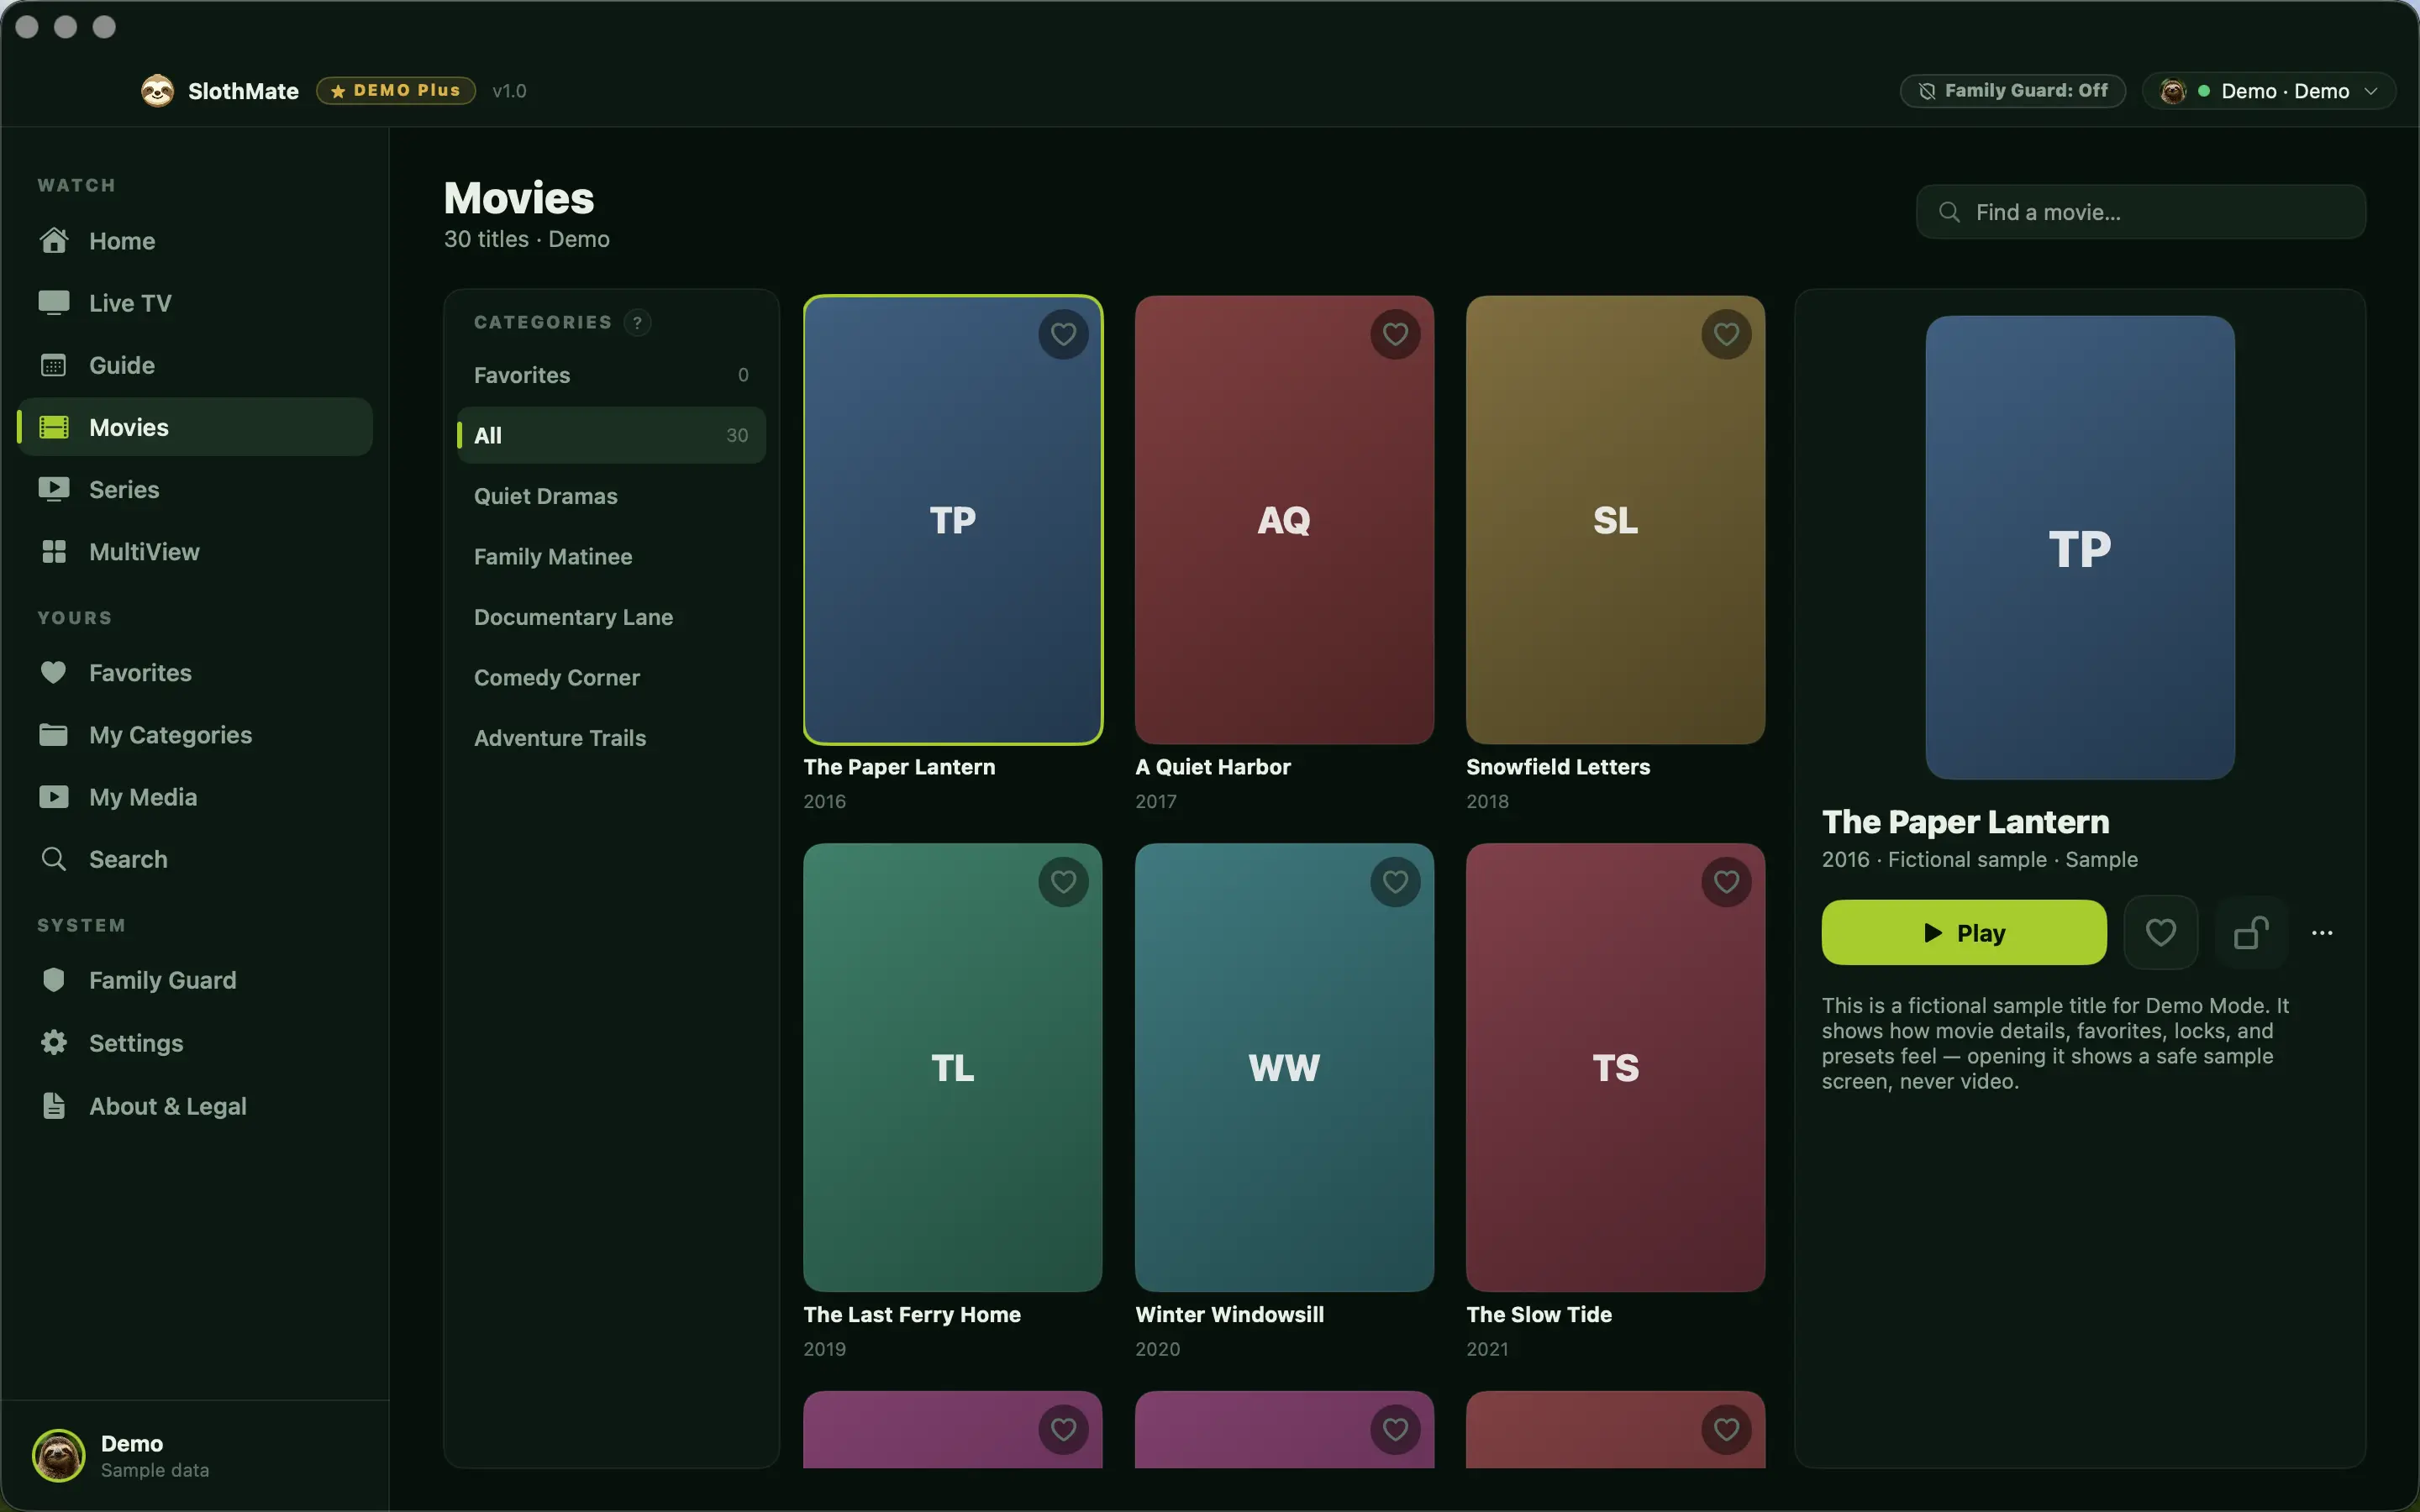Click the v1.0 version label

[509, 91]
